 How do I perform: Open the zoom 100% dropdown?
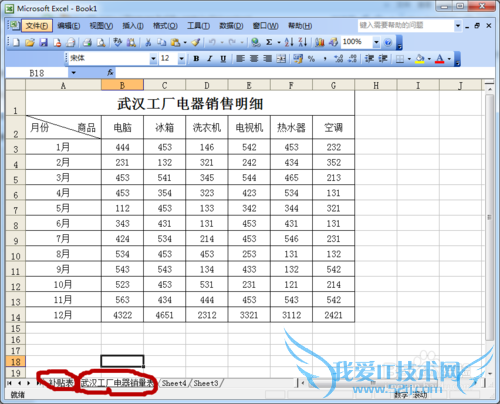[x=376, y=42]
